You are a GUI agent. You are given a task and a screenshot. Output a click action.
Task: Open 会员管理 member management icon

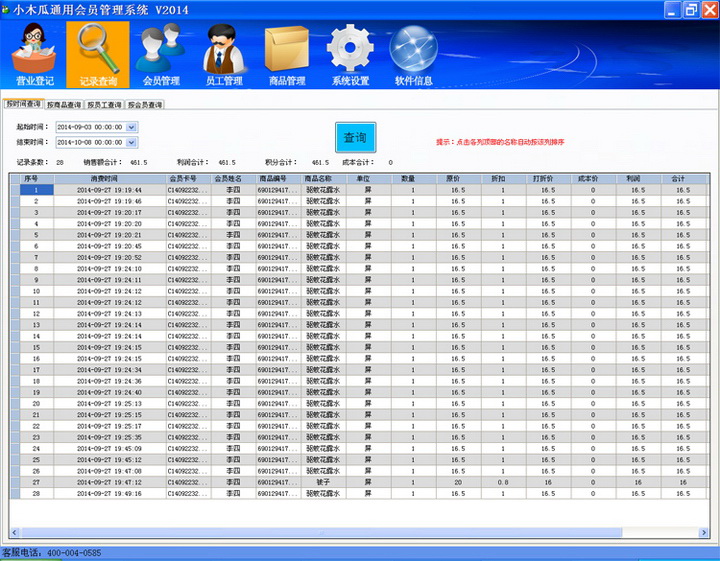point(161,52)
